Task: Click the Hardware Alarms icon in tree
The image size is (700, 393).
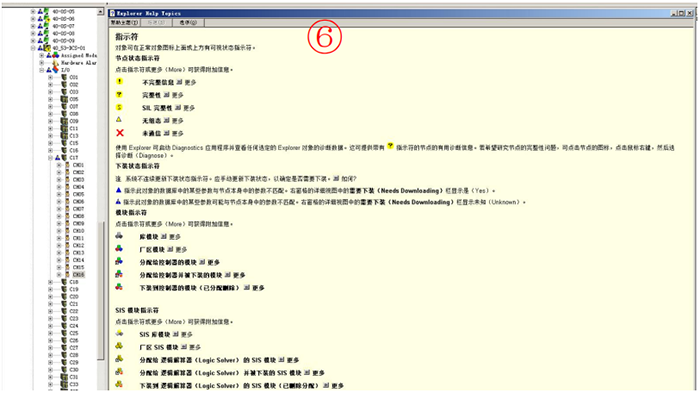Action: [55, 63]
